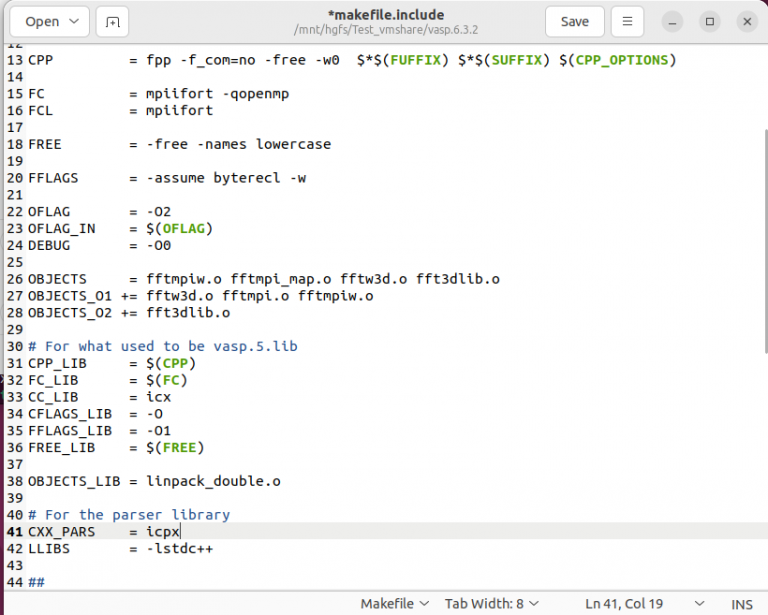Viewport: 768px width, 615px height.
Task: Click the -O value of CFLAGS_LIB
Action: (154, 414)
